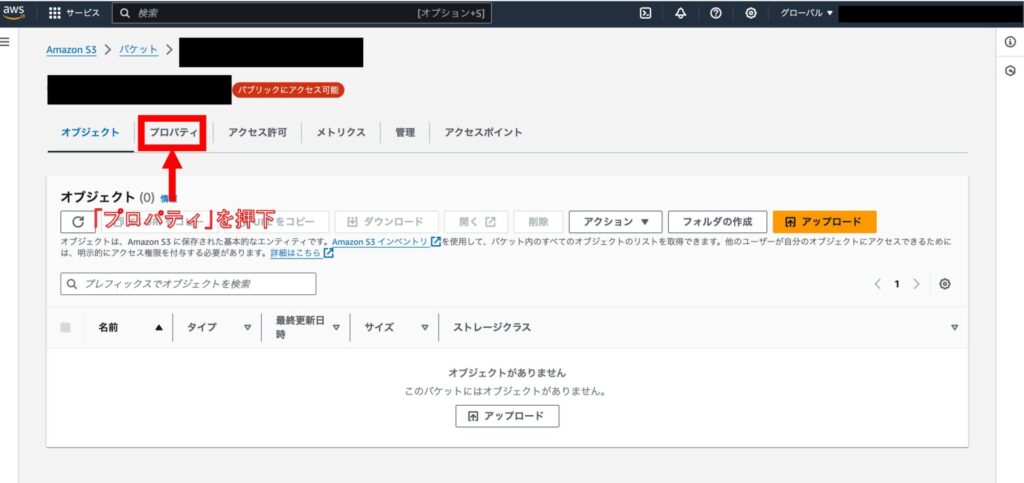
Task: Click the search magnifier in top bar
Action: pyautogui.click(x=125, y=13)
